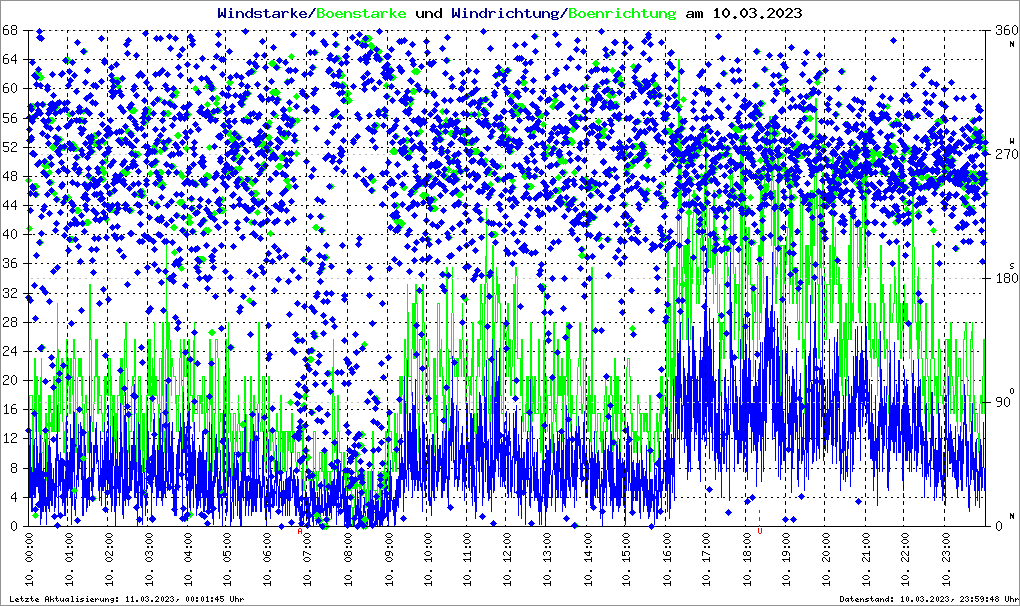Click the S compass letter above 180
Image resolution: width=1020 pixels, height=606 pixels.
point(1012,265)
